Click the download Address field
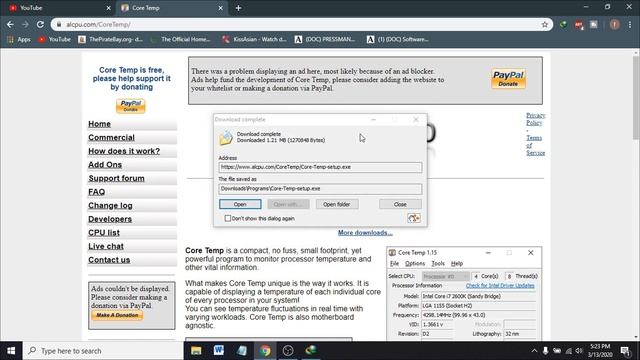This screenshot has height=360, width=640. [x=320, y=167]
